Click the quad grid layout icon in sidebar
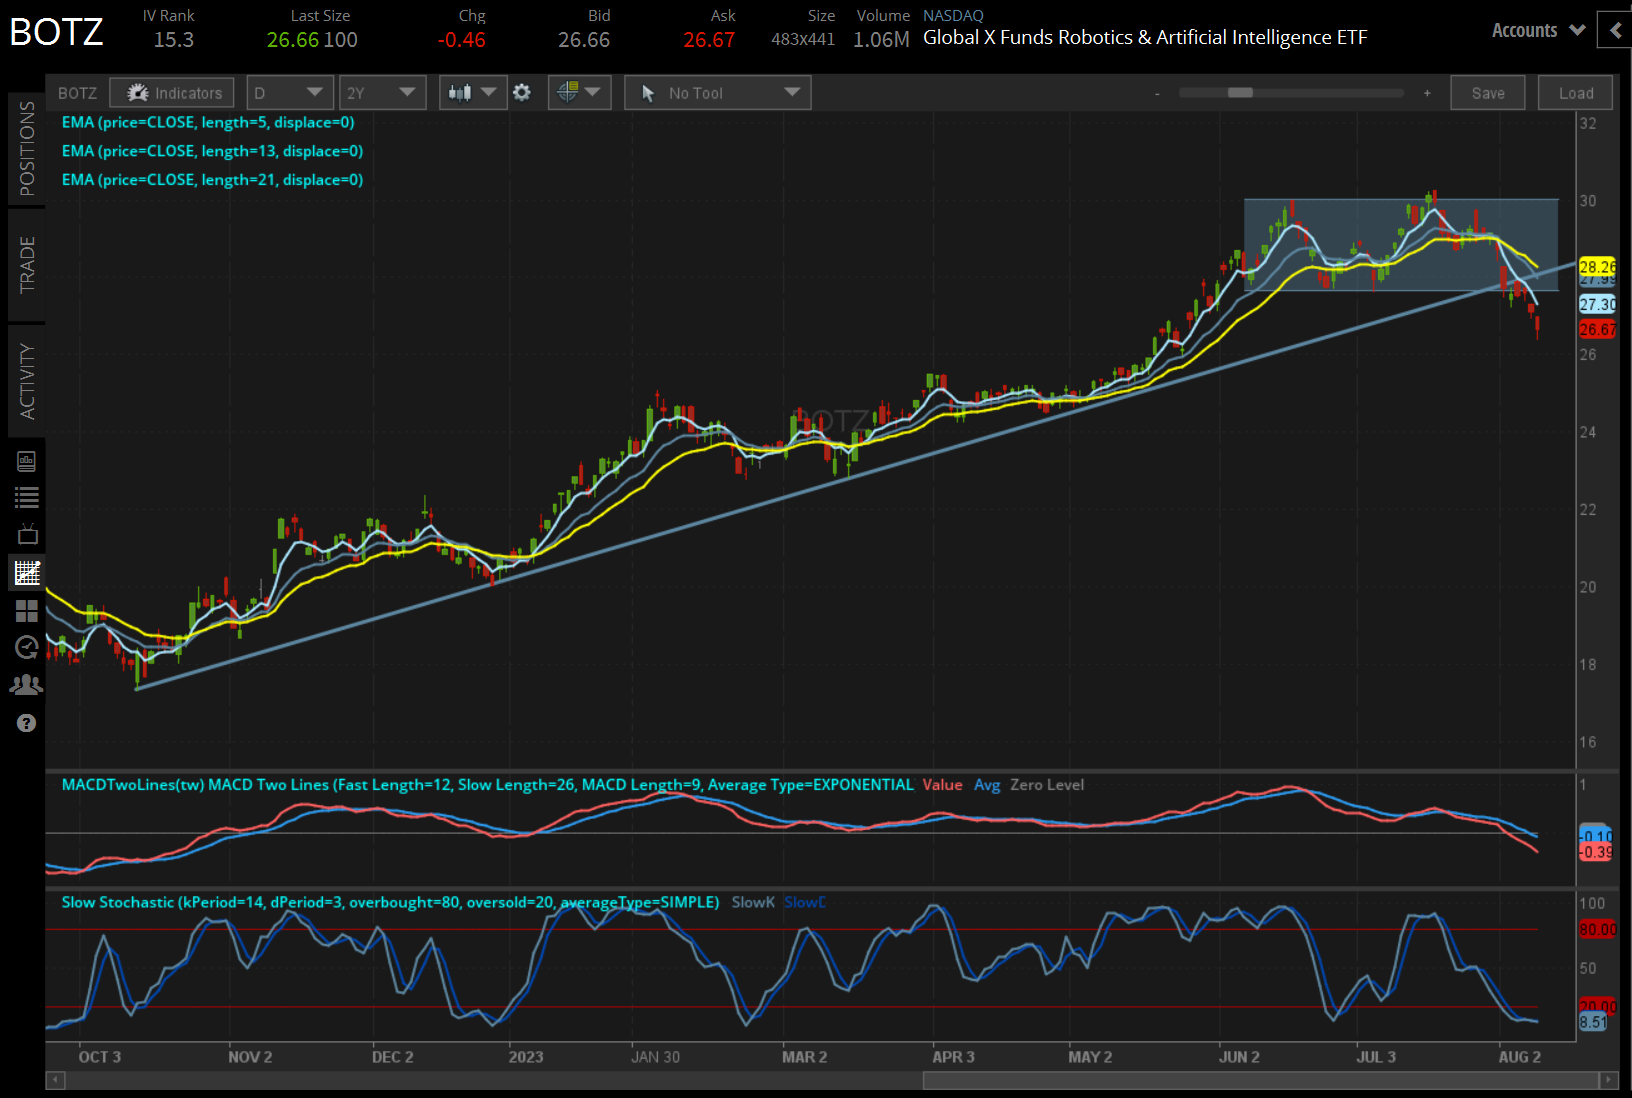The width and height of the screenshot is (1632, 1098). point(27,611)
